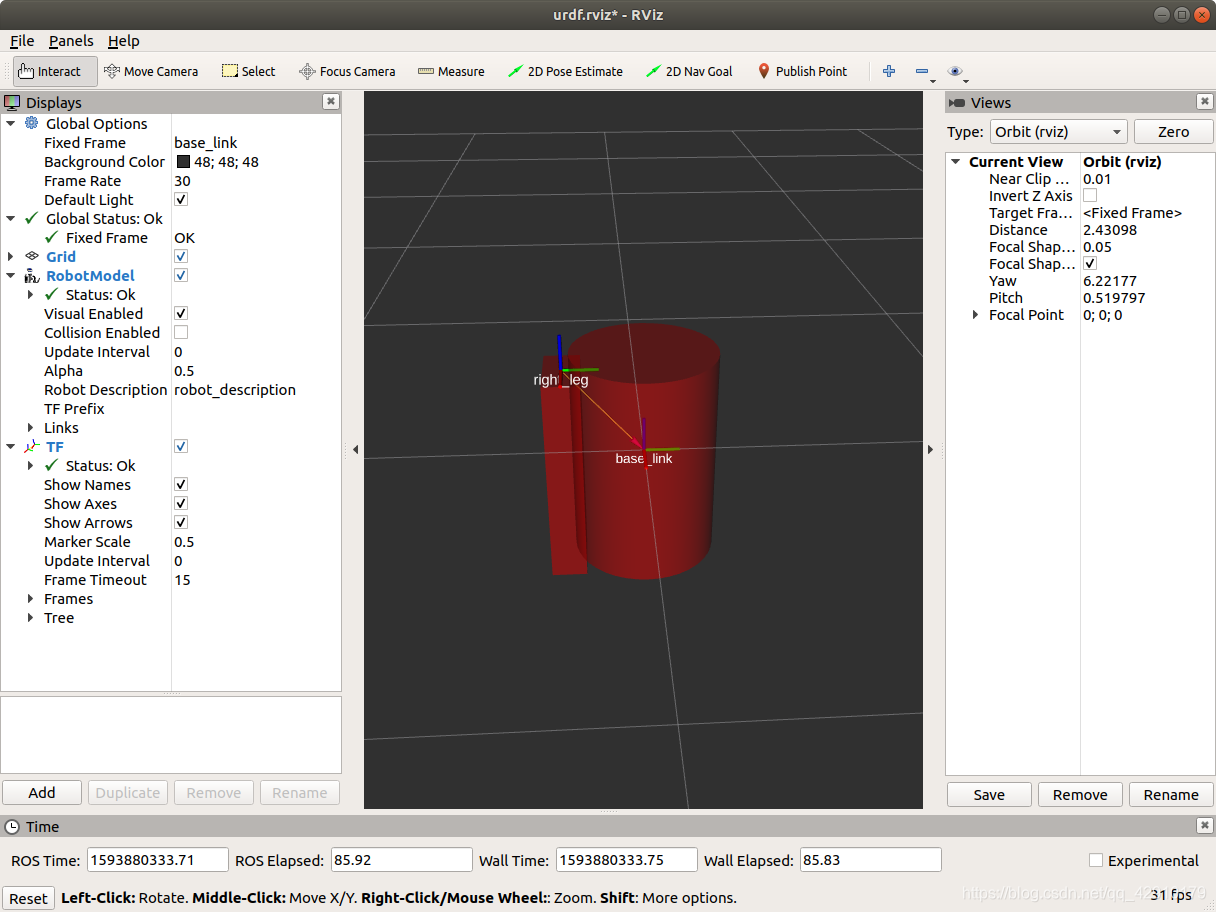The height and width of the screenshot is (912, 1216).
Task: Expand the Tree node under TF
Action: point(31,617)
